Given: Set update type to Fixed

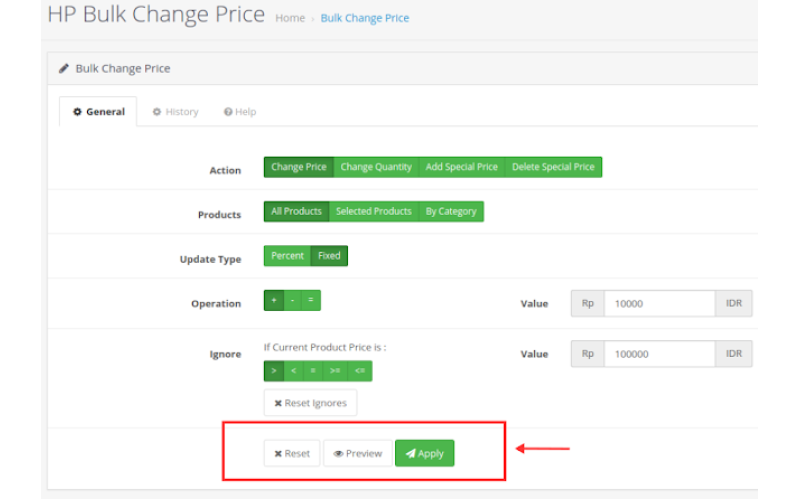Looking at the screenshot, I should point(329,256).
